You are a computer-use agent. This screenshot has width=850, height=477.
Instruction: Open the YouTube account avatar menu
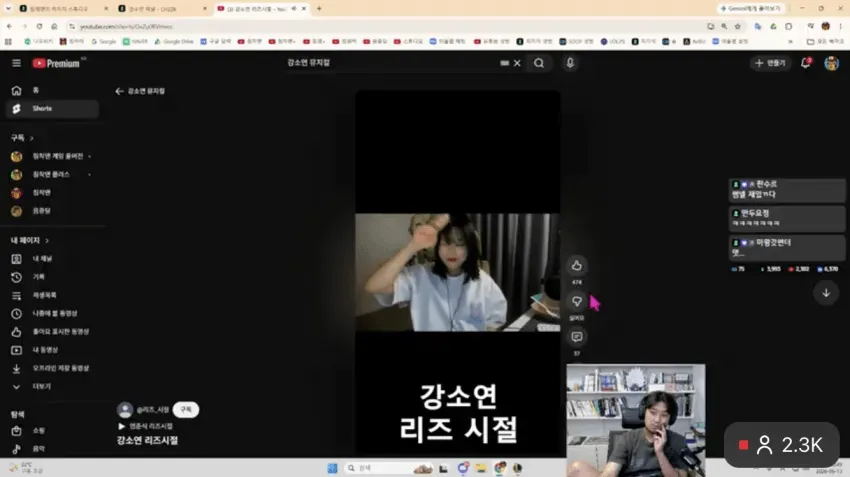pos(831,63)
